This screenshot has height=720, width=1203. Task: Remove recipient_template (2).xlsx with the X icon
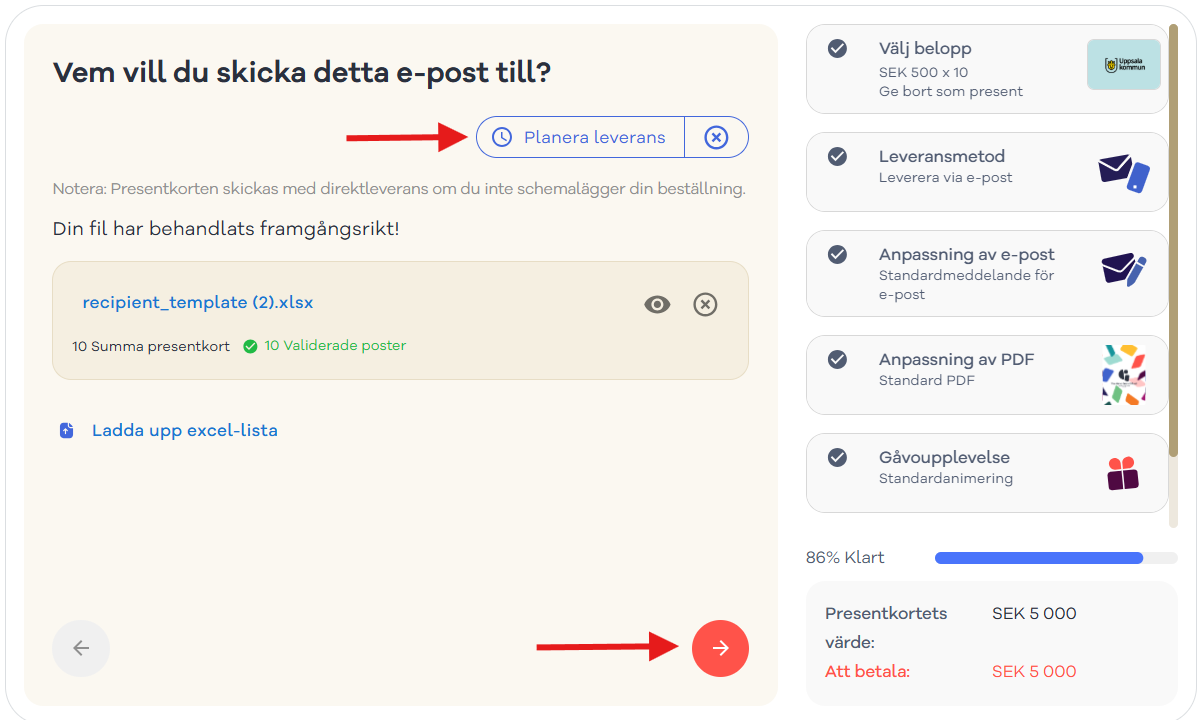pyautogui.click(x=705, y=305)
